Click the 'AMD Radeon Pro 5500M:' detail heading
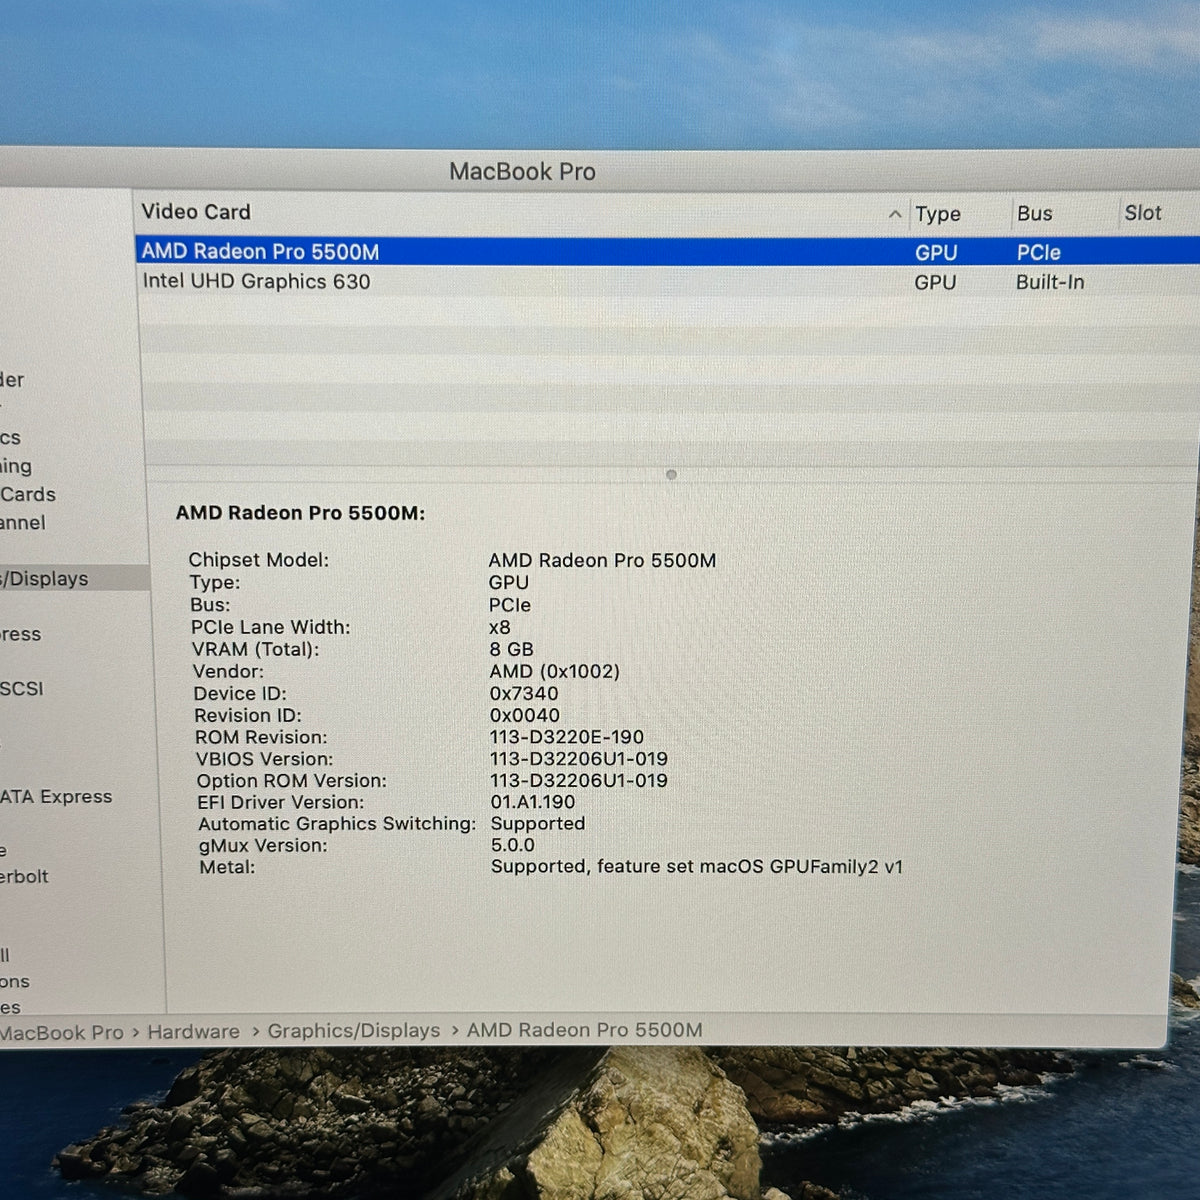 300,513
